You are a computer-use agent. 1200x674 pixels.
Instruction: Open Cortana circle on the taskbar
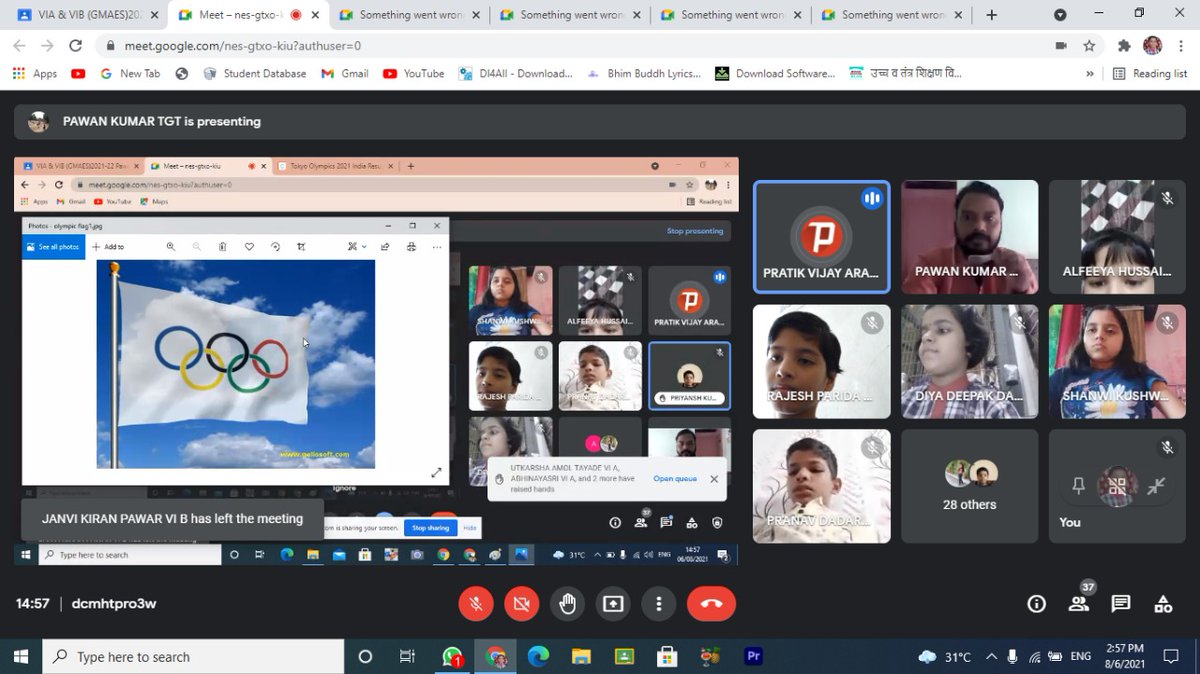(365, 657)
